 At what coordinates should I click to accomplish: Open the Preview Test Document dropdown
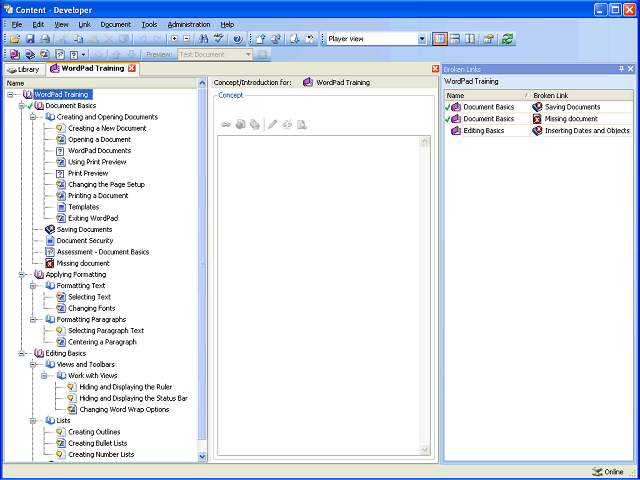tap(248, 54)
